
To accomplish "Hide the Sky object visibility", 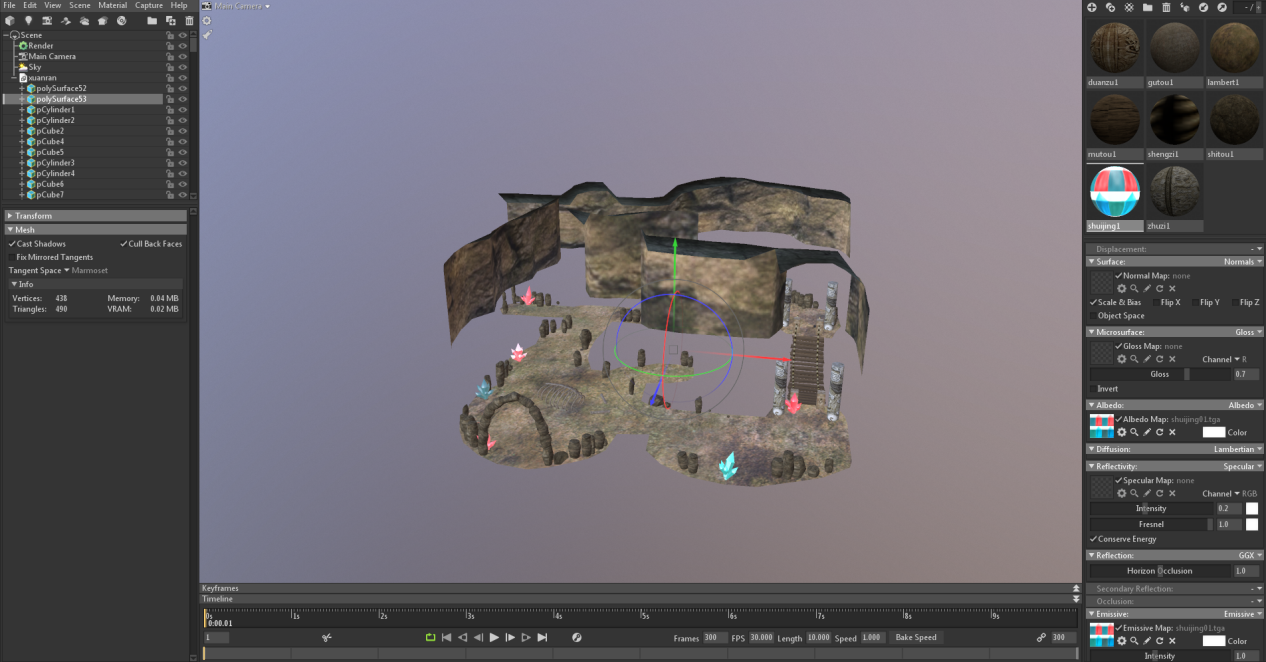I will tap(183, 67).
